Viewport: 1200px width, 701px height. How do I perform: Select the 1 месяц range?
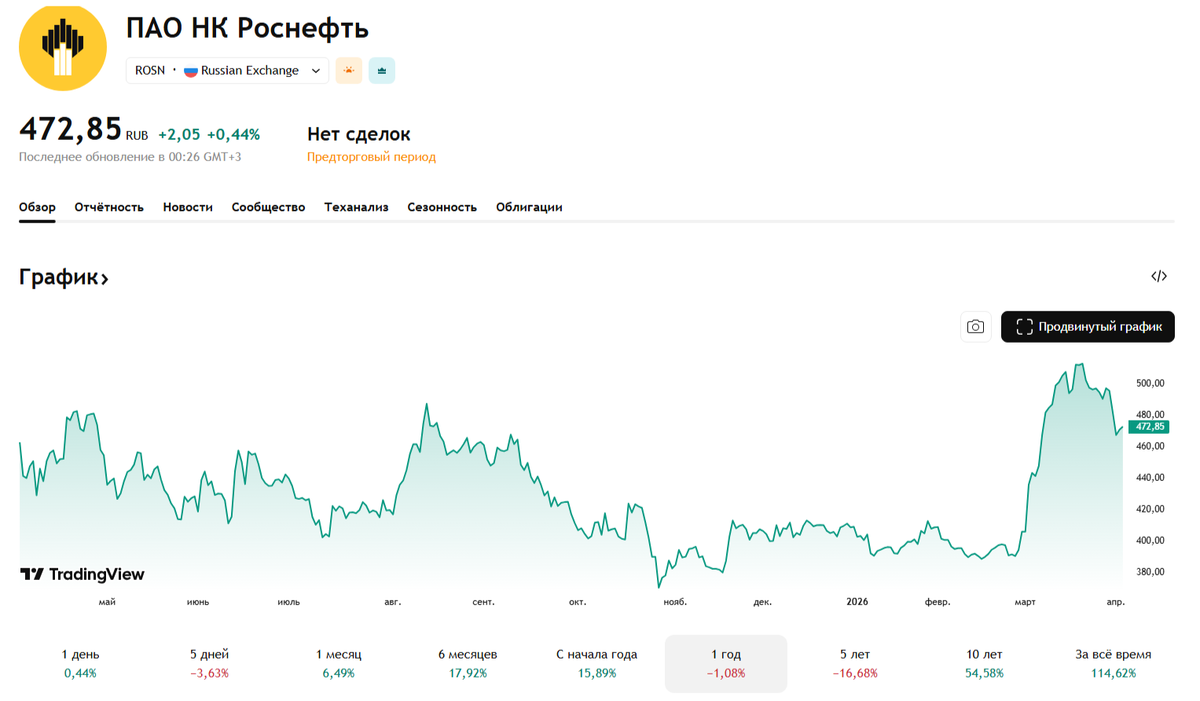[339, 663]
